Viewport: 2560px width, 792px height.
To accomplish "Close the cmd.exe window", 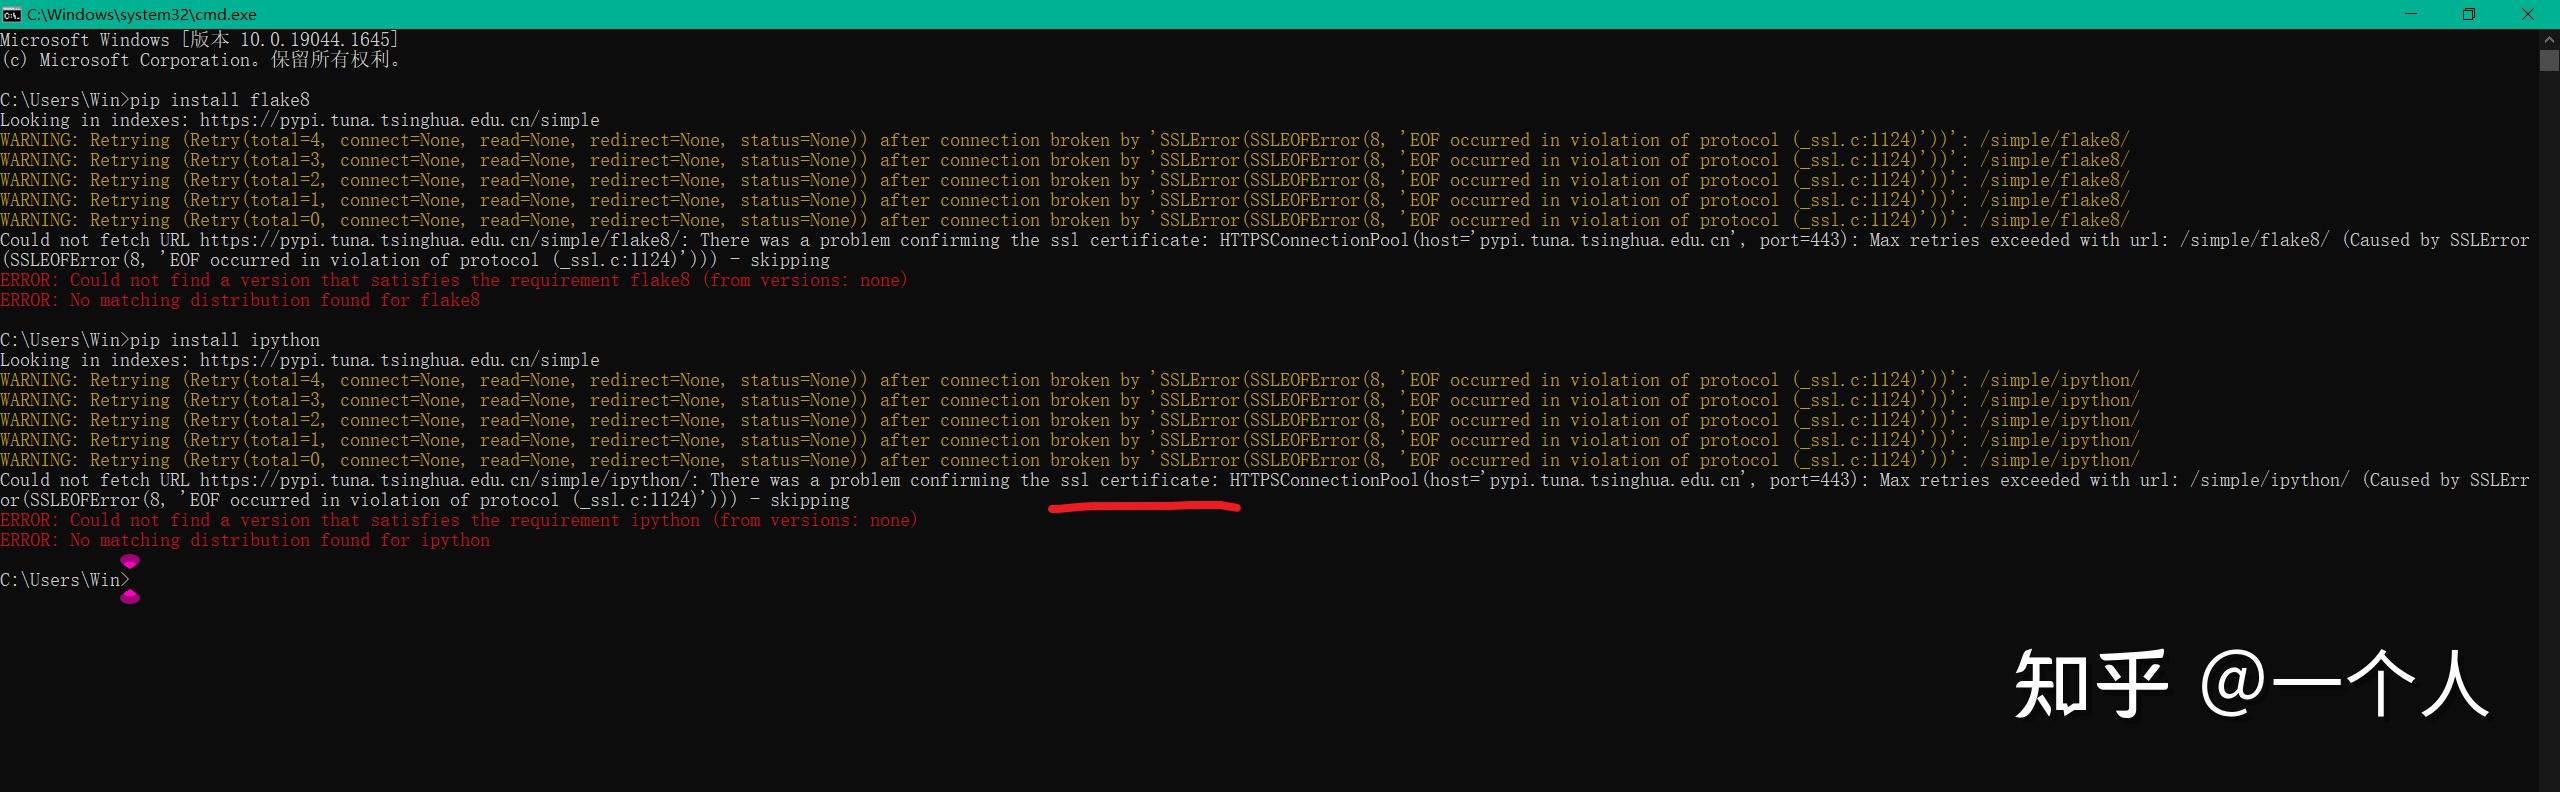I will 2529,14.
